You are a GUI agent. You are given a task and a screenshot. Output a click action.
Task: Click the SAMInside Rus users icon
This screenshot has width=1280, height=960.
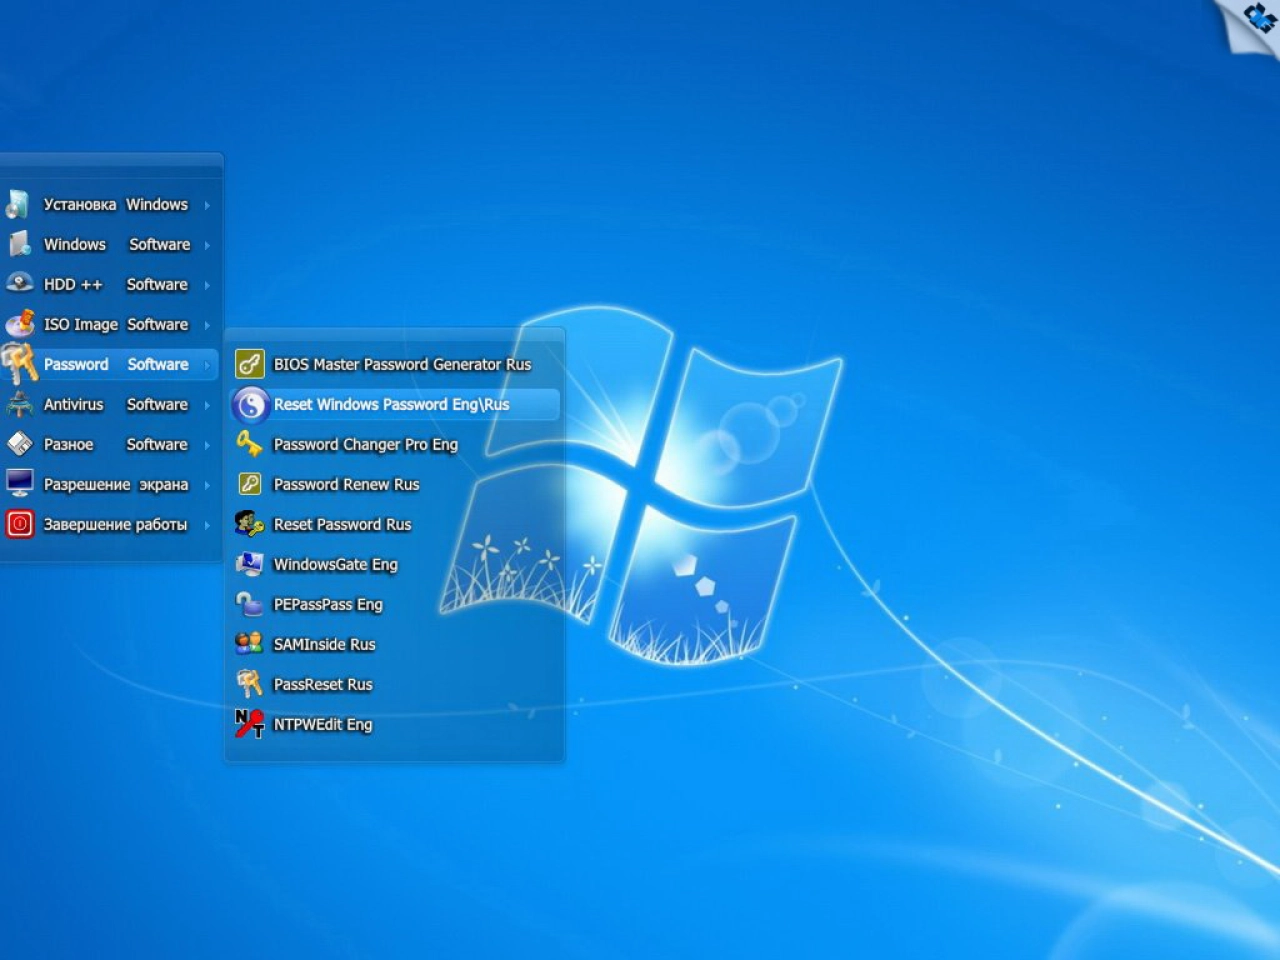pos(250,644)
